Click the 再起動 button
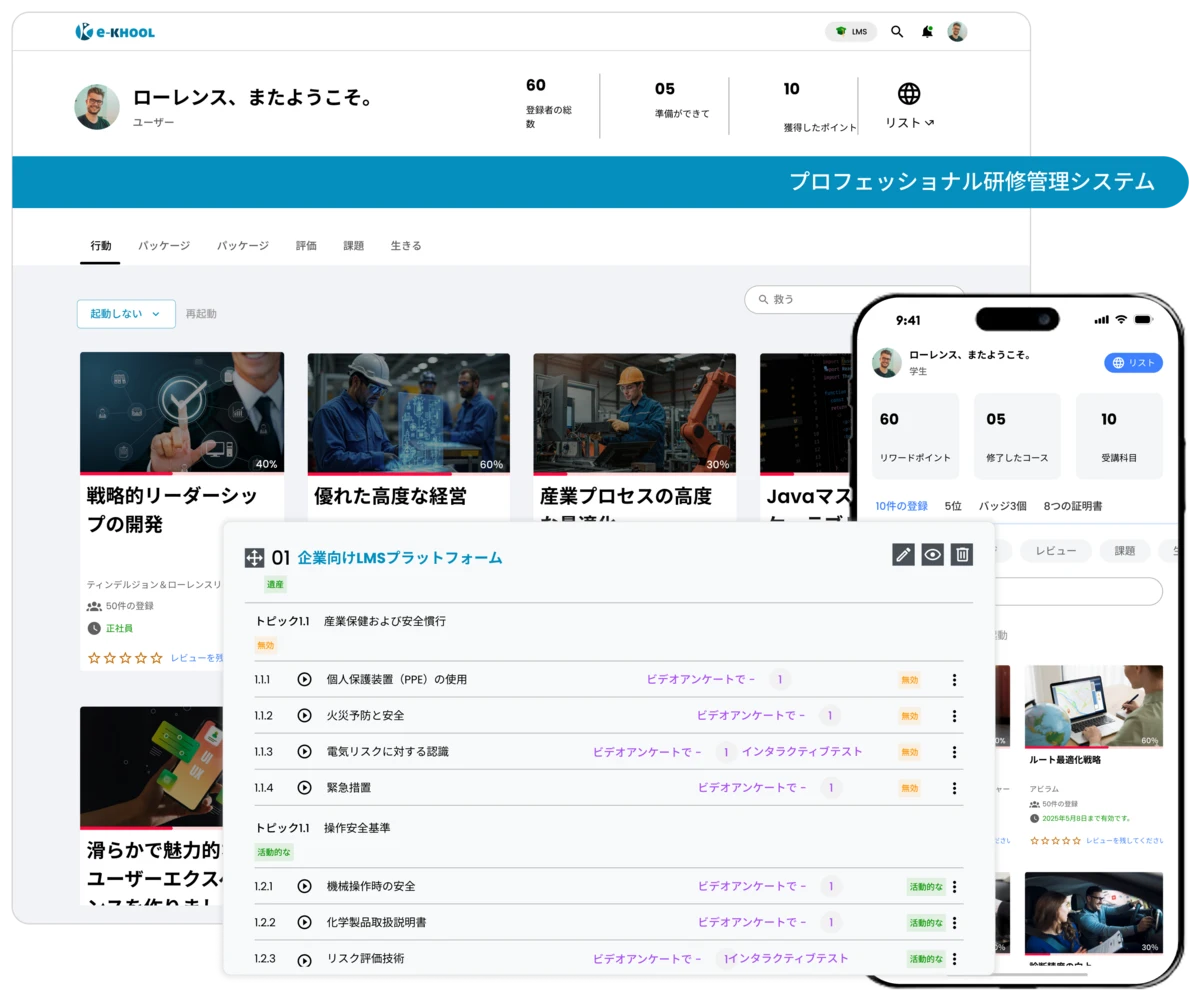The width and height of the screenshot is (1200, 1001). (x=200, y=313)
